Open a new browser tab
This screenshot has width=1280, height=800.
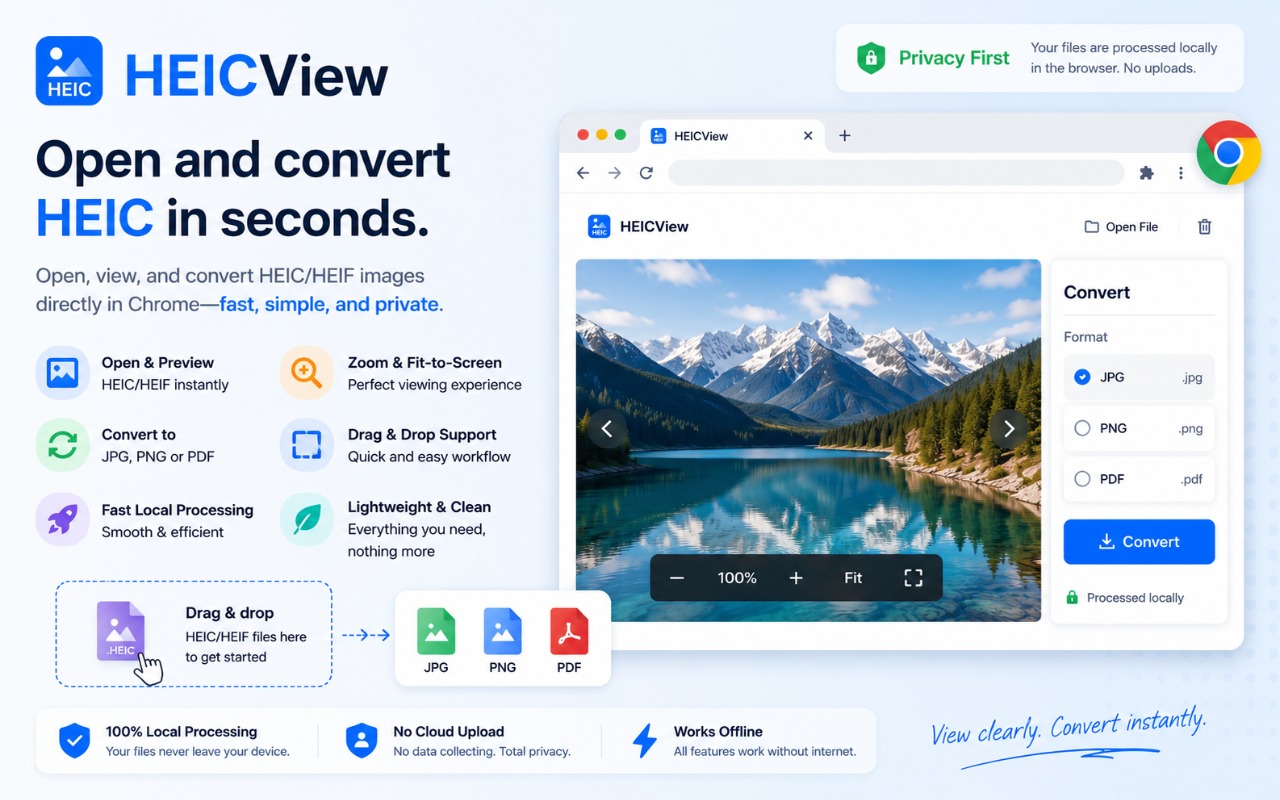tap(844, 136)
